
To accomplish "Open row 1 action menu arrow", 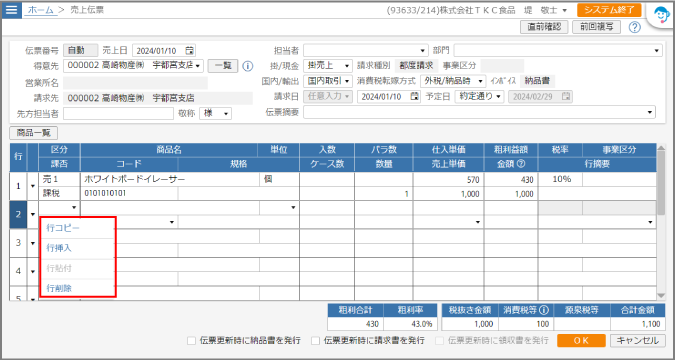I will tap(33, 186).
